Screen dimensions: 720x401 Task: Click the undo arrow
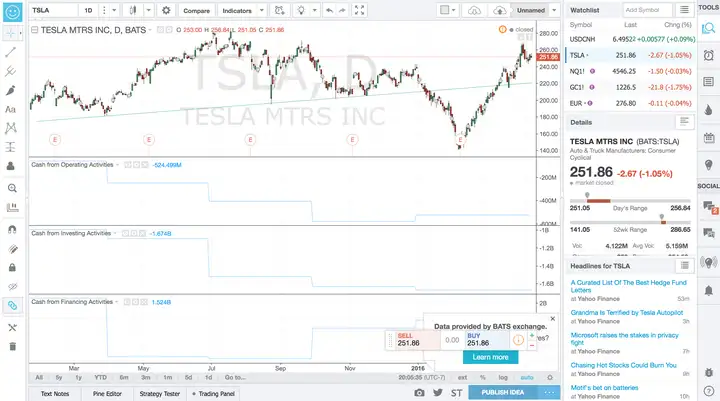[329, 10]
